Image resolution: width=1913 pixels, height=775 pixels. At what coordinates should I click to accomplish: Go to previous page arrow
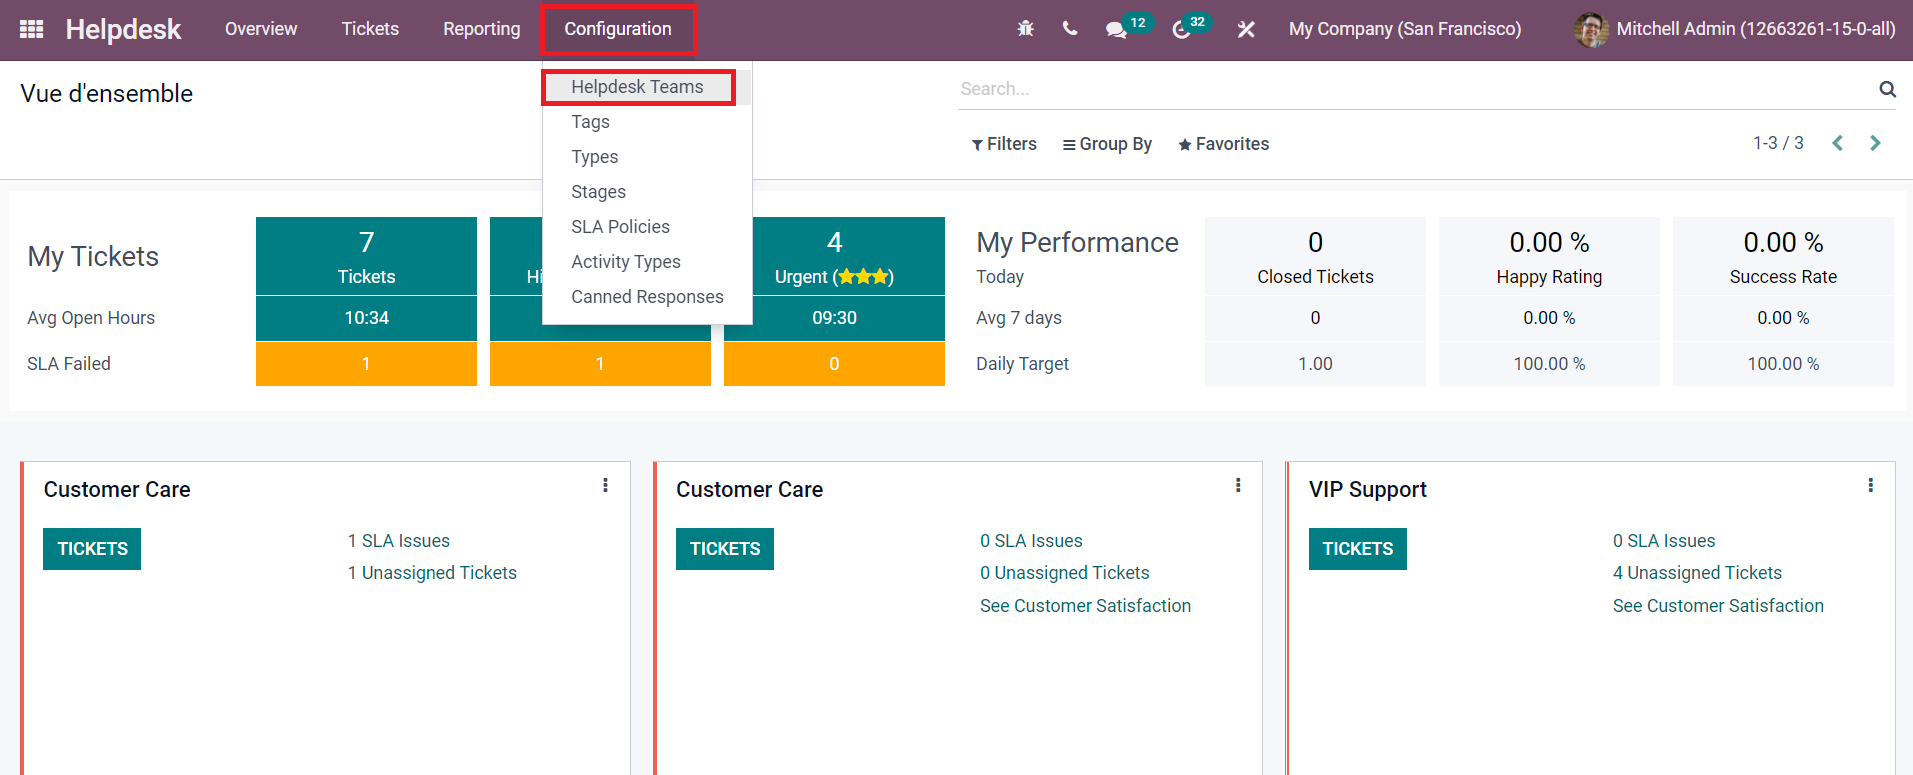click(1837, 143)
